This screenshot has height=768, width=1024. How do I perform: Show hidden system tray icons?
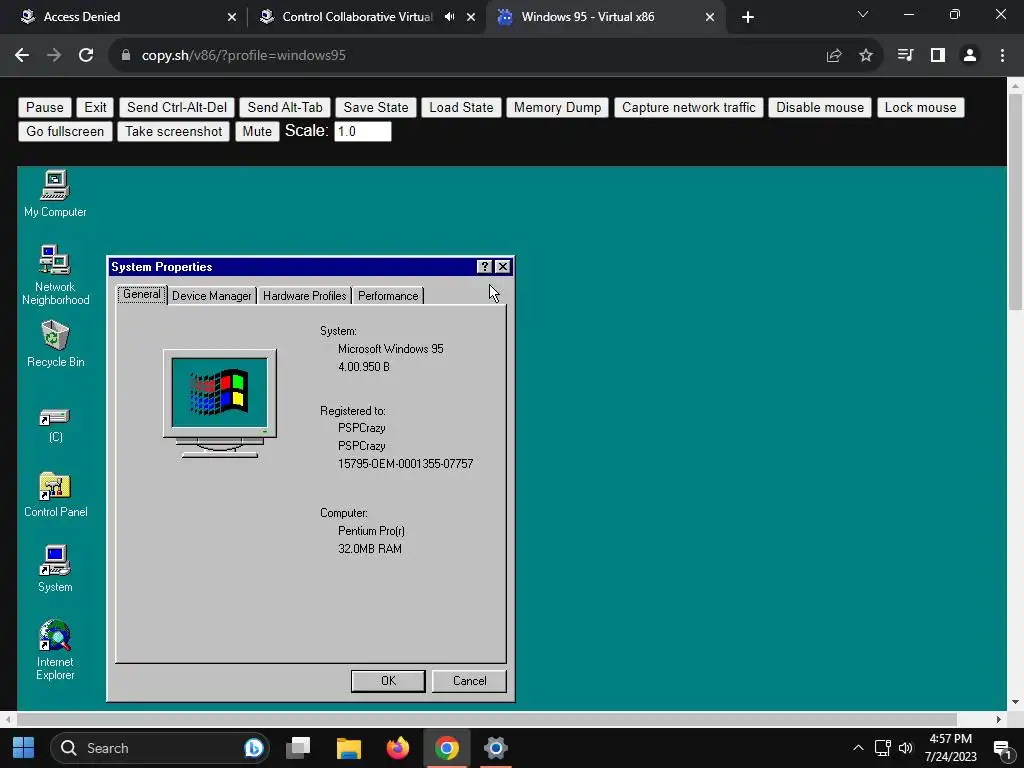[x=858, y=748]
